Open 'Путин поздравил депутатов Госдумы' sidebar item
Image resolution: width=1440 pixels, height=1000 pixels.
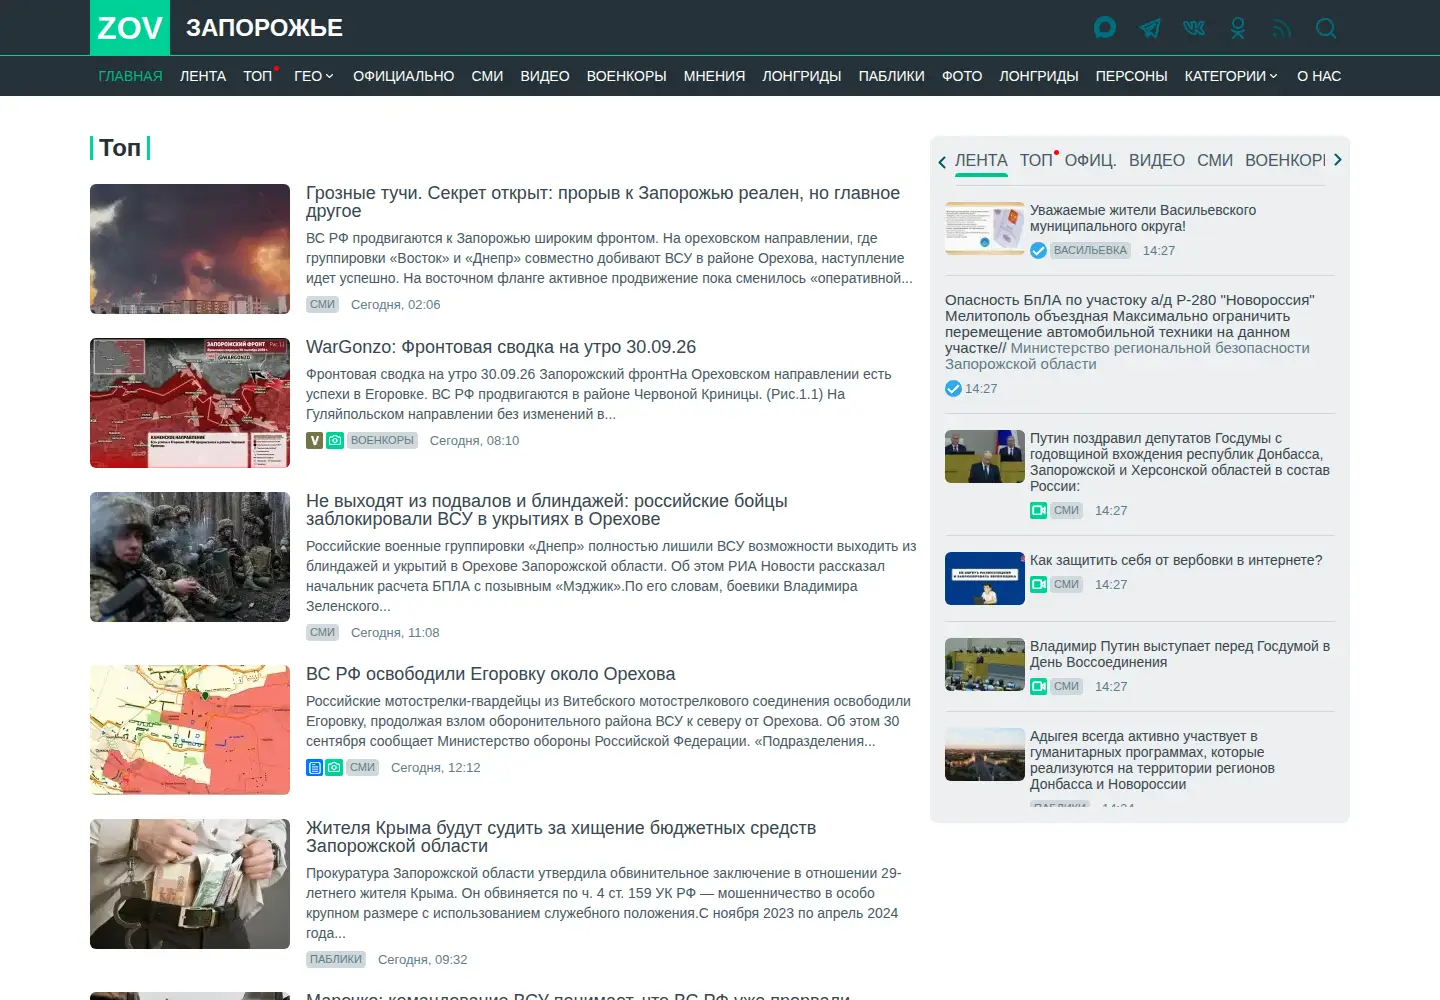coord(1180,462)
